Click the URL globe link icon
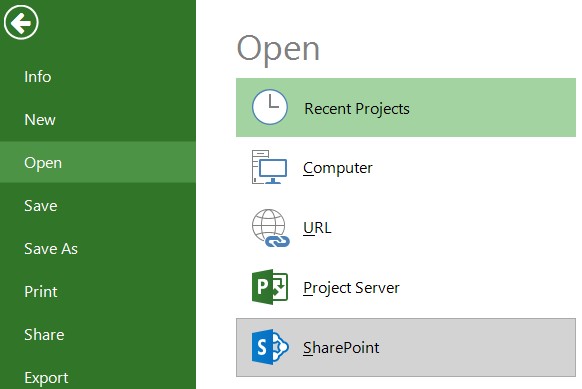 click(x=271, y=228)
